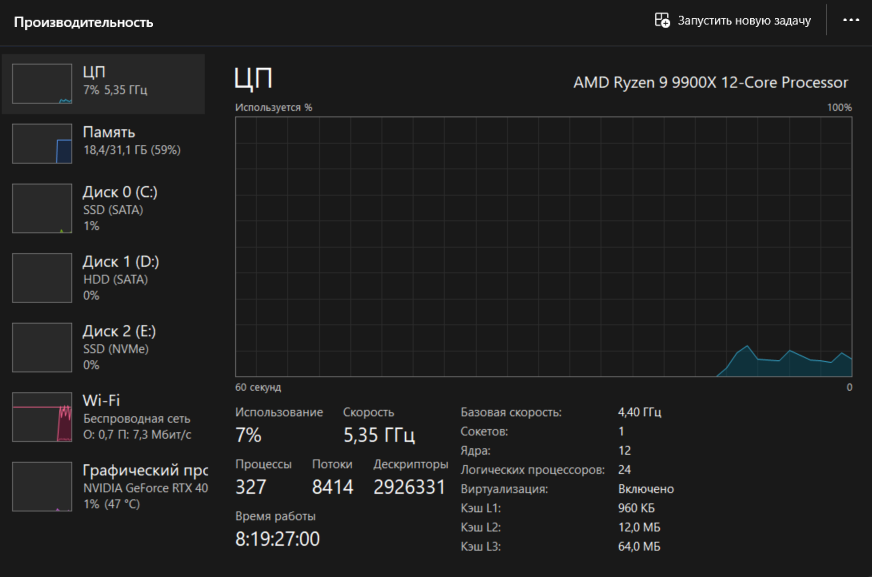Click the Потоки count 8414
Image resolution: width=872 pixels, height=577 pixels.
point(333,487)
